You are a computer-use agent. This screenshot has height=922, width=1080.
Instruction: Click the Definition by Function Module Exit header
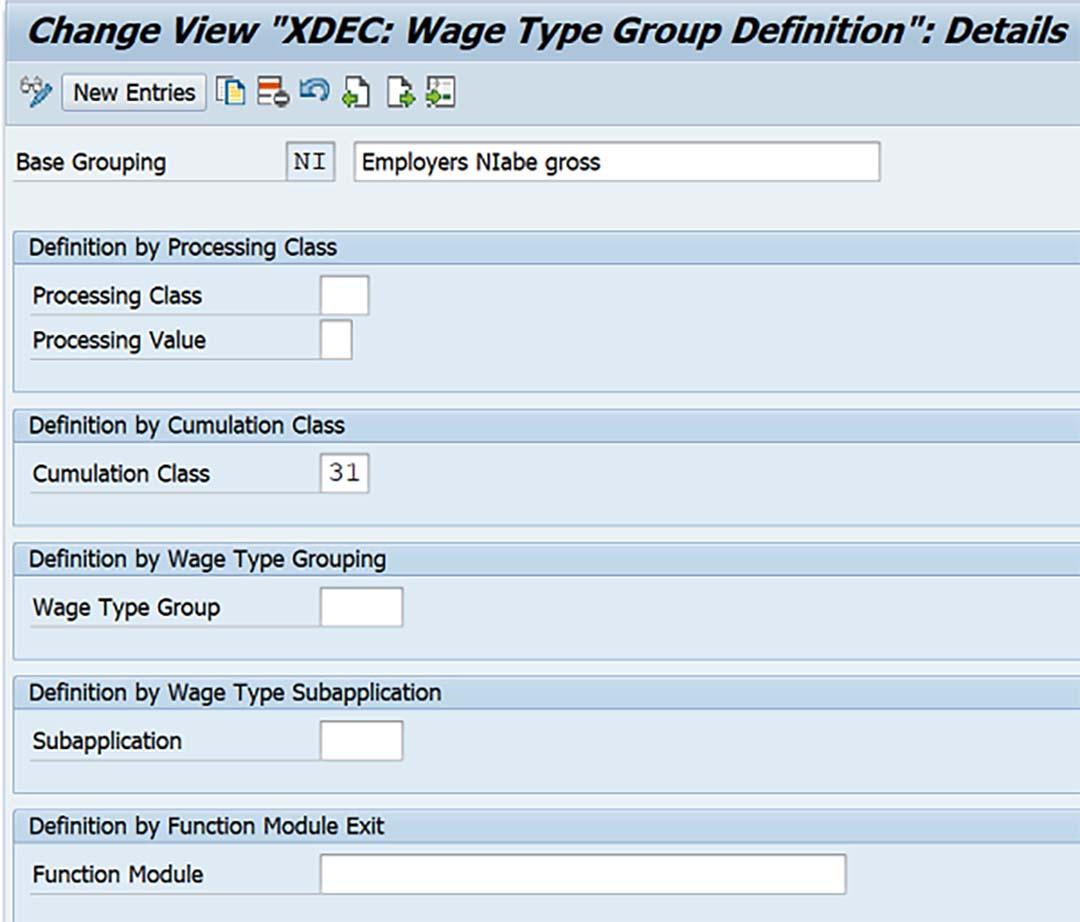point(207,826)
